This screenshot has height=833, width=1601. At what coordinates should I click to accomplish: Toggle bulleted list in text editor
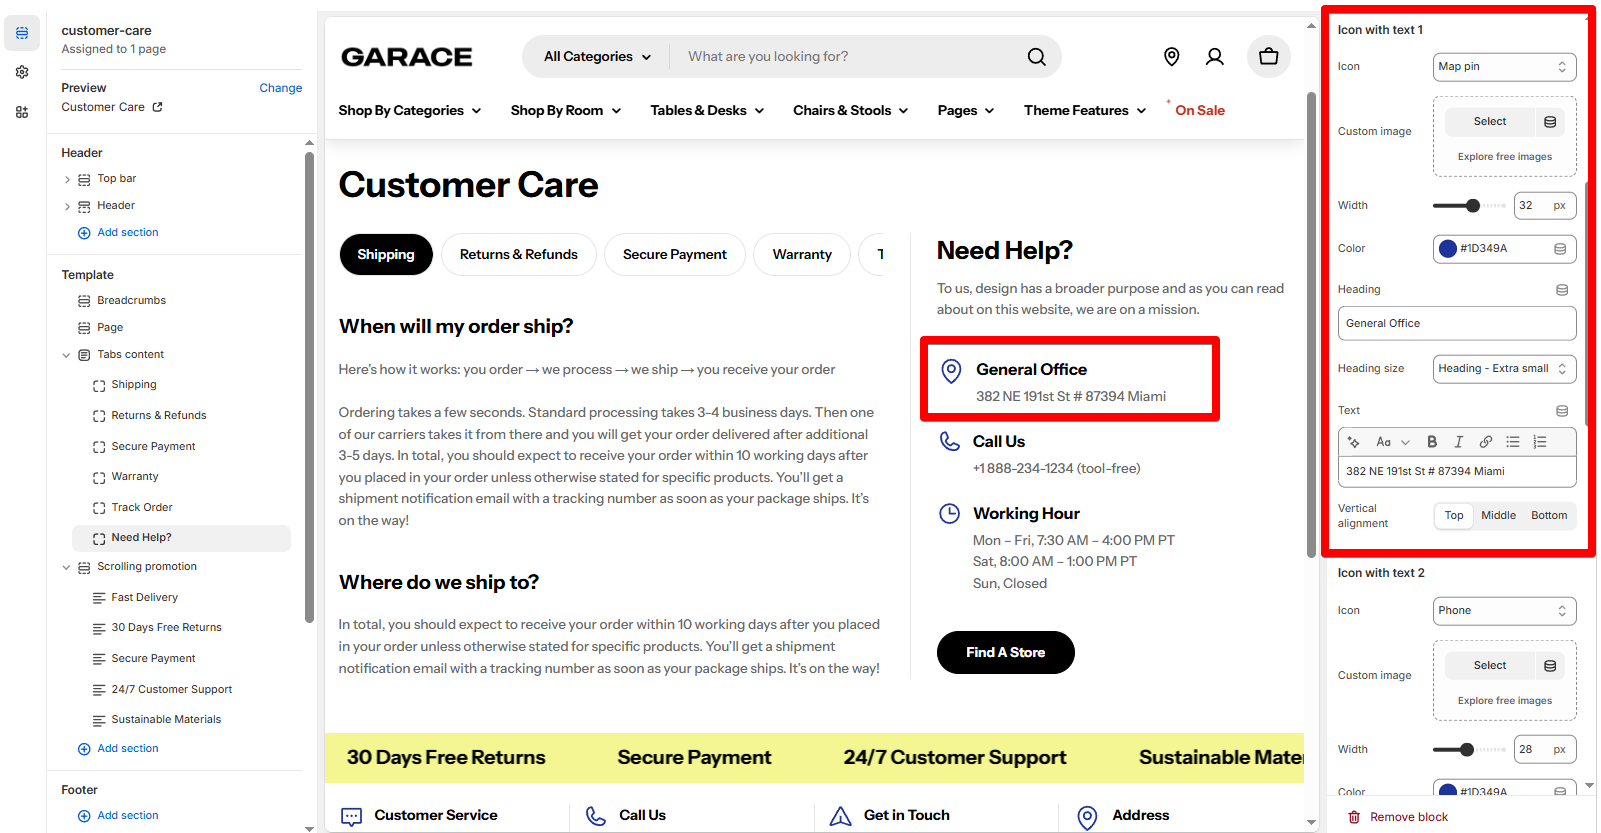tap(1513, 442)
